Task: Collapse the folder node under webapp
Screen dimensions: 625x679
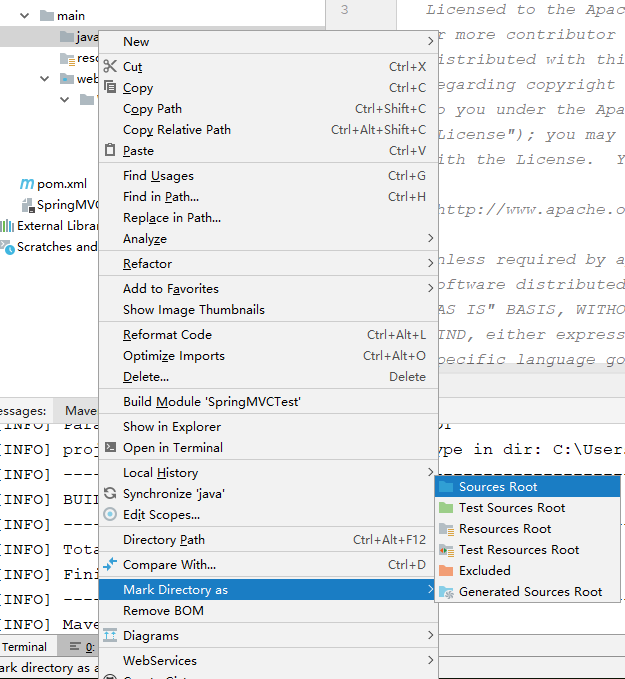Action: coord(65,100)
